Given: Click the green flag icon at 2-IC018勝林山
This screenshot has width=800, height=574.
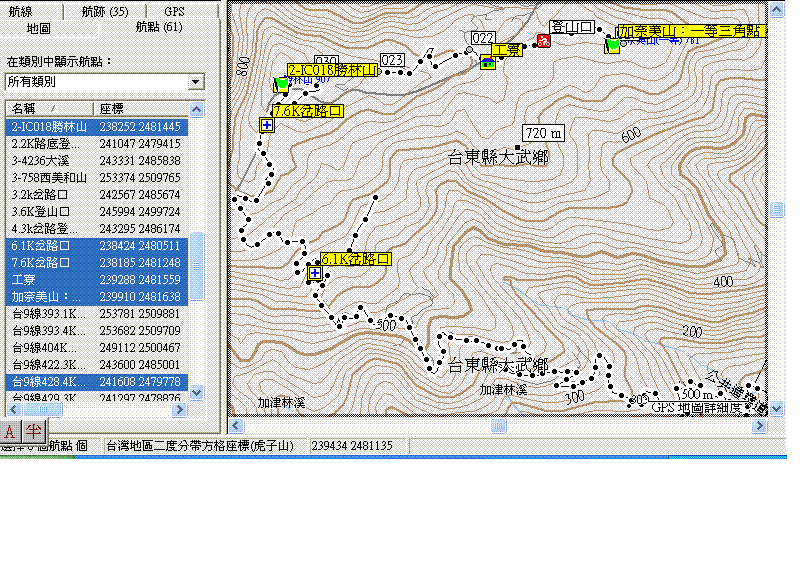Looking at the screenshot, I should (281, 84).
